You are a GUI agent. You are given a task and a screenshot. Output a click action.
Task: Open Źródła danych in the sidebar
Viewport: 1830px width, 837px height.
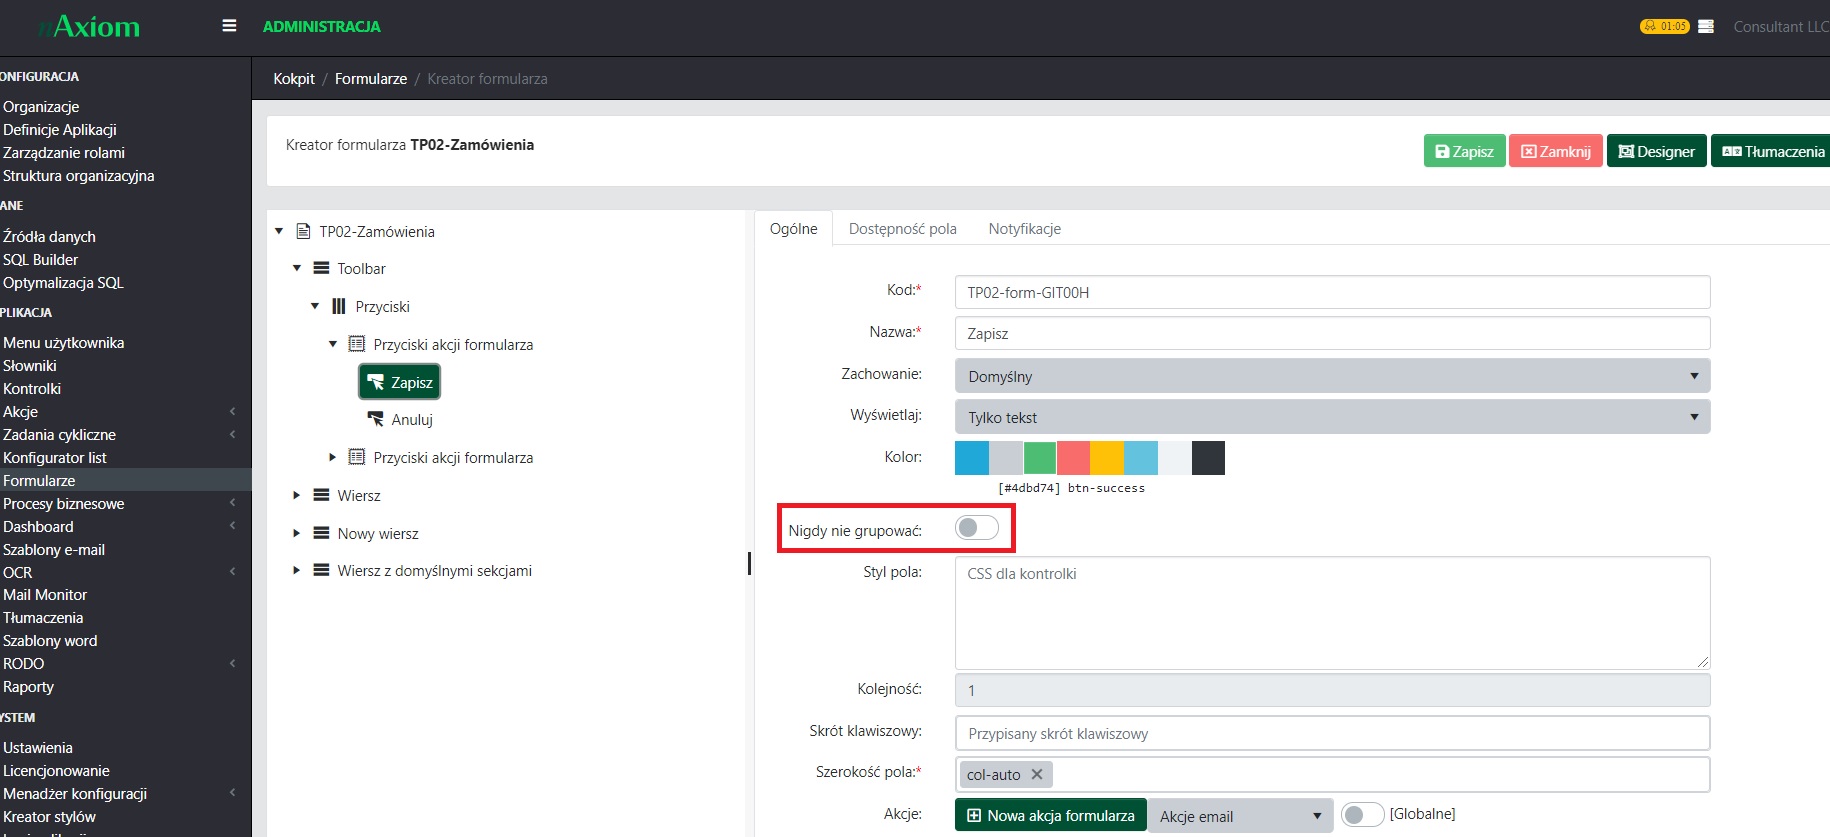[x=50, y=236]
